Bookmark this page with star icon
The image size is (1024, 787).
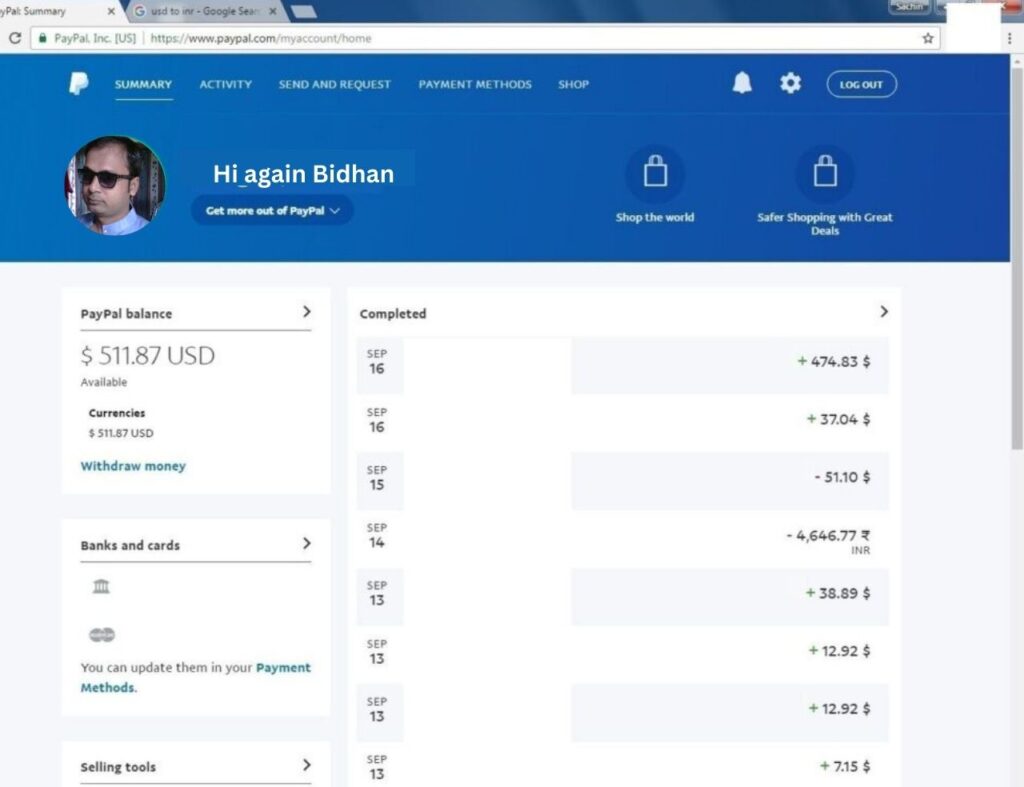[928, 38]
